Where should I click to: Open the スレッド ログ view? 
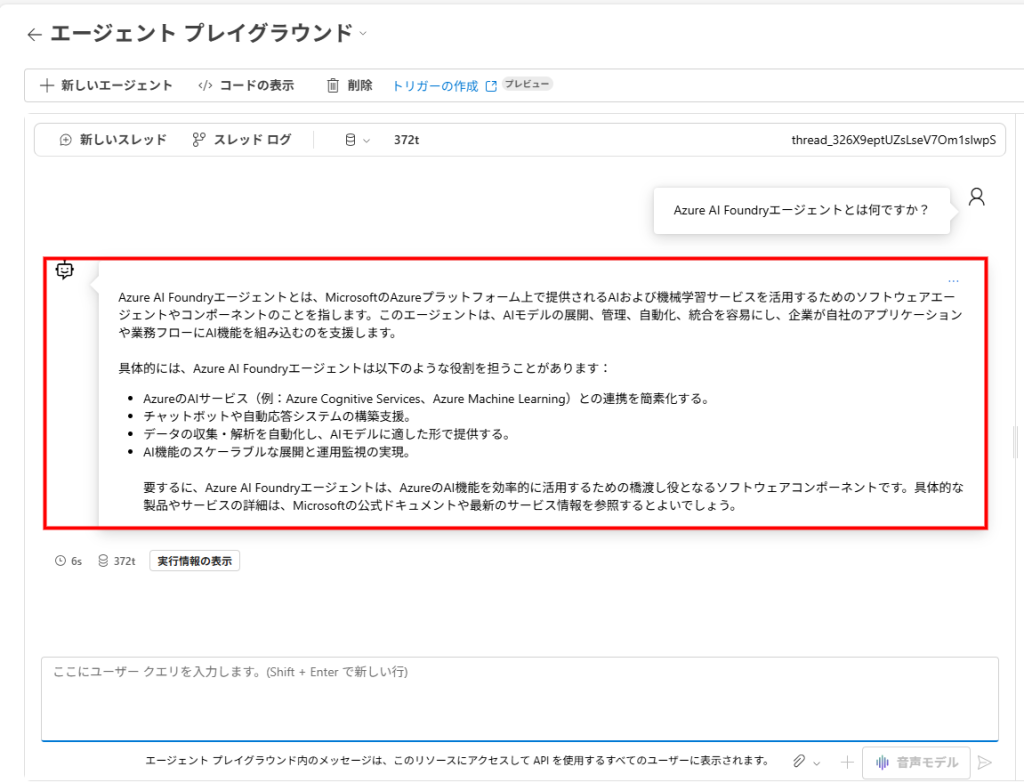(x=241, y=140)
